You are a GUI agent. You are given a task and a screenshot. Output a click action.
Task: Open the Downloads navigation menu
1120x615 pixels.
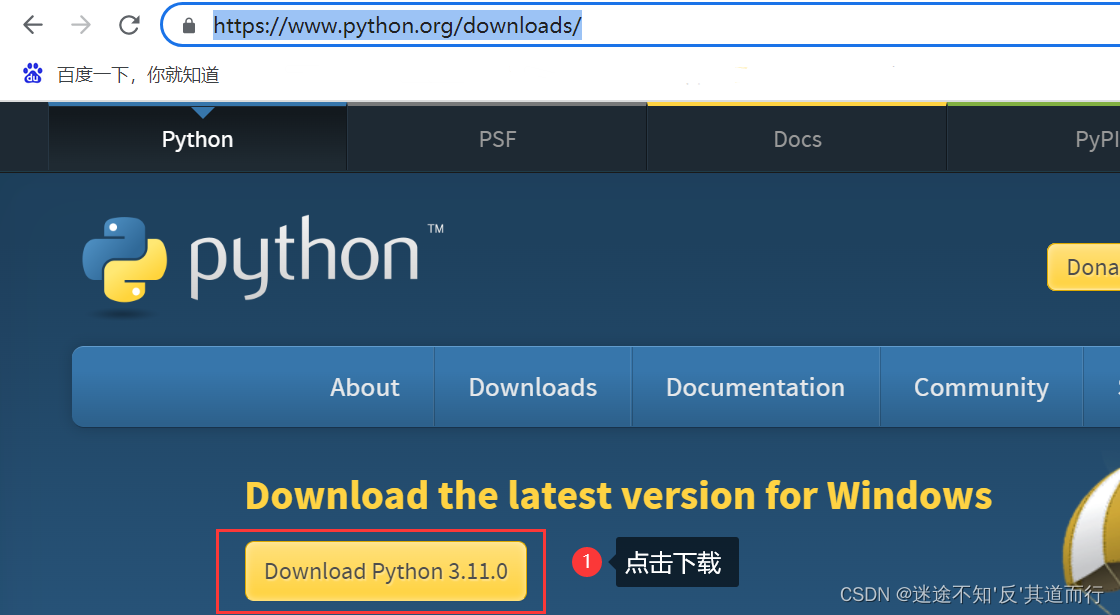point(533,387)
